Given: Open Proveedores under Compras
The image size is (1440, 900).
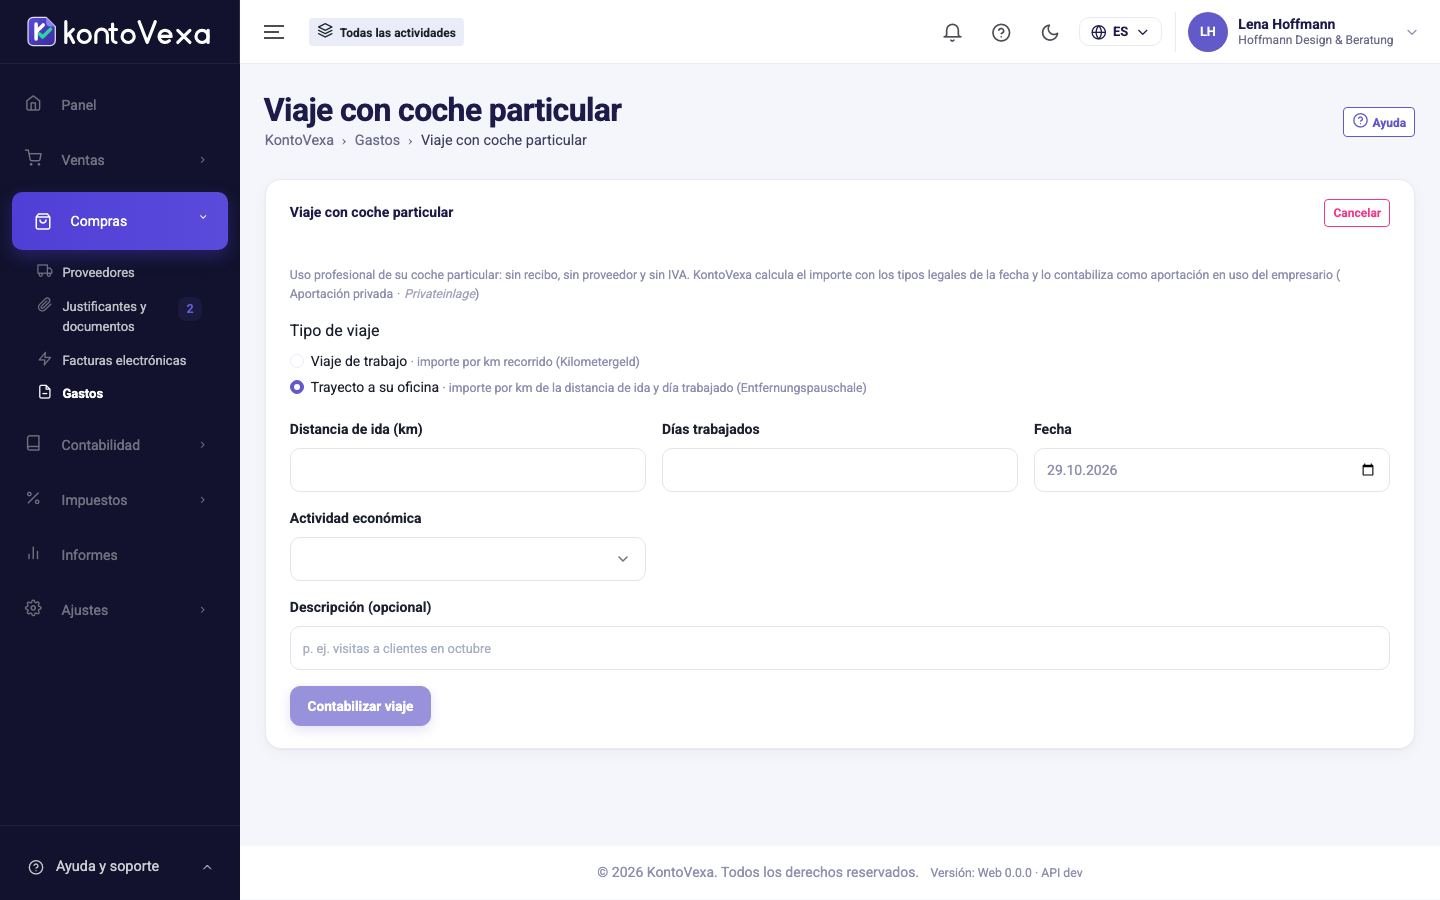Looking at the screenshot, I should pos(98,272).
